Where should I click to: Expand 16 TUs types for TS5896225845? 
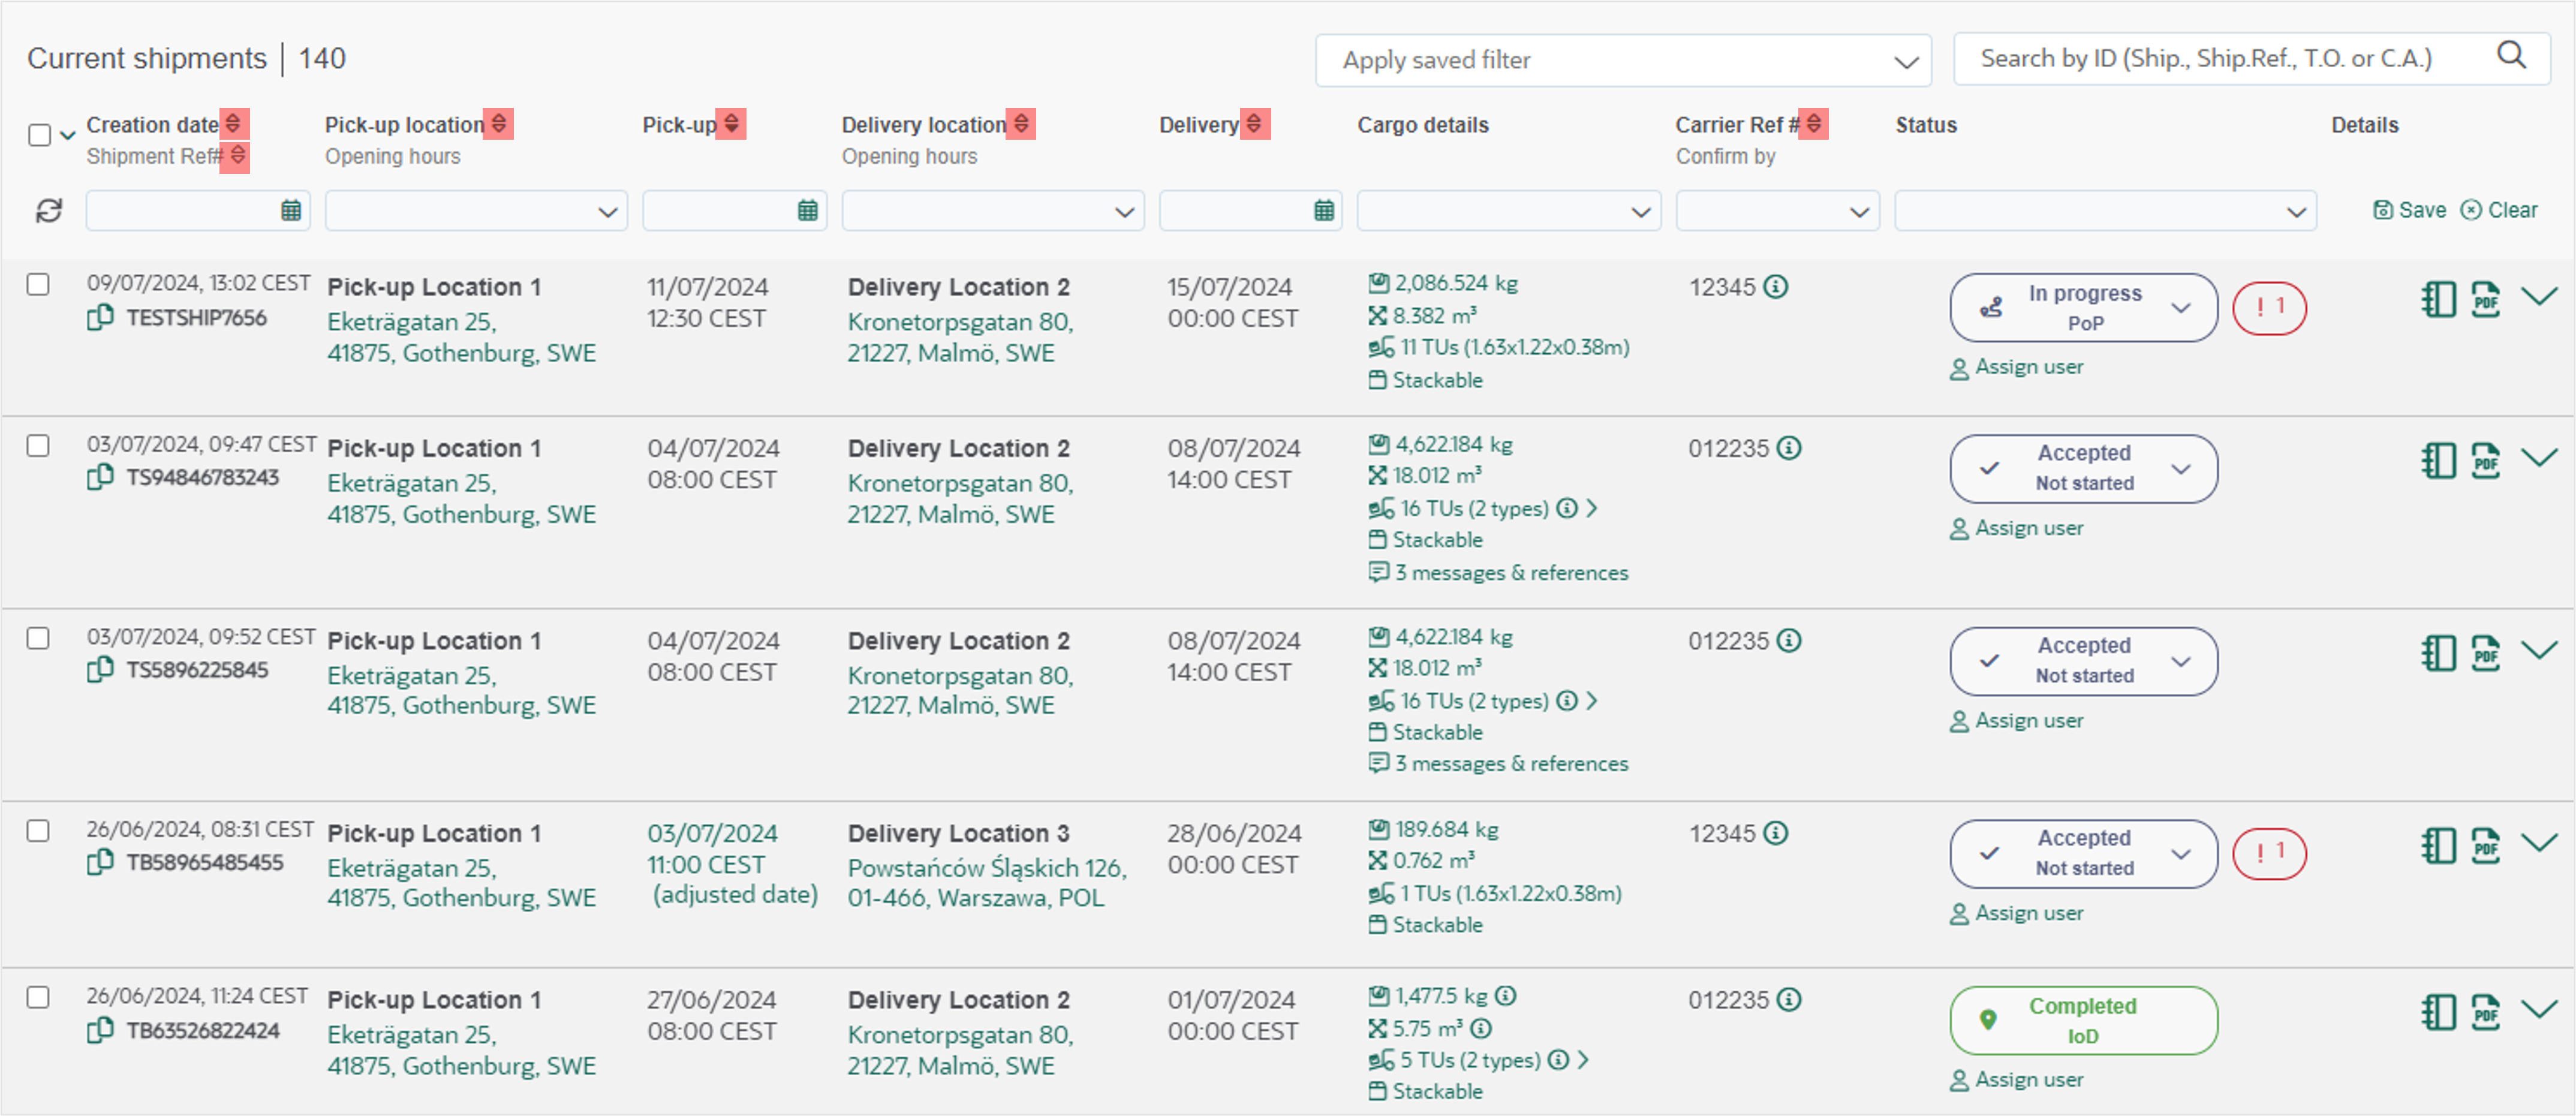1592,701
